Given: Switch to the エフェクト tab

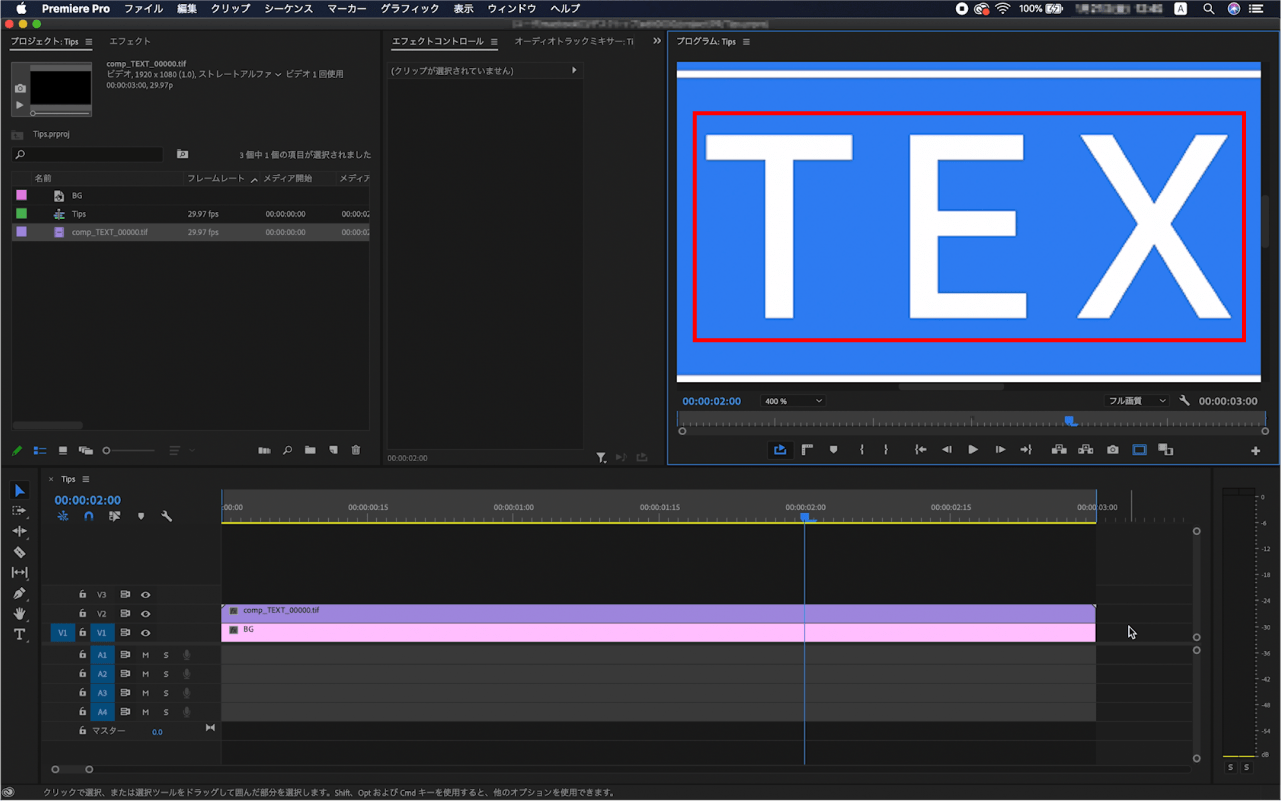Looking at the screenshot, I should (130, 41).
